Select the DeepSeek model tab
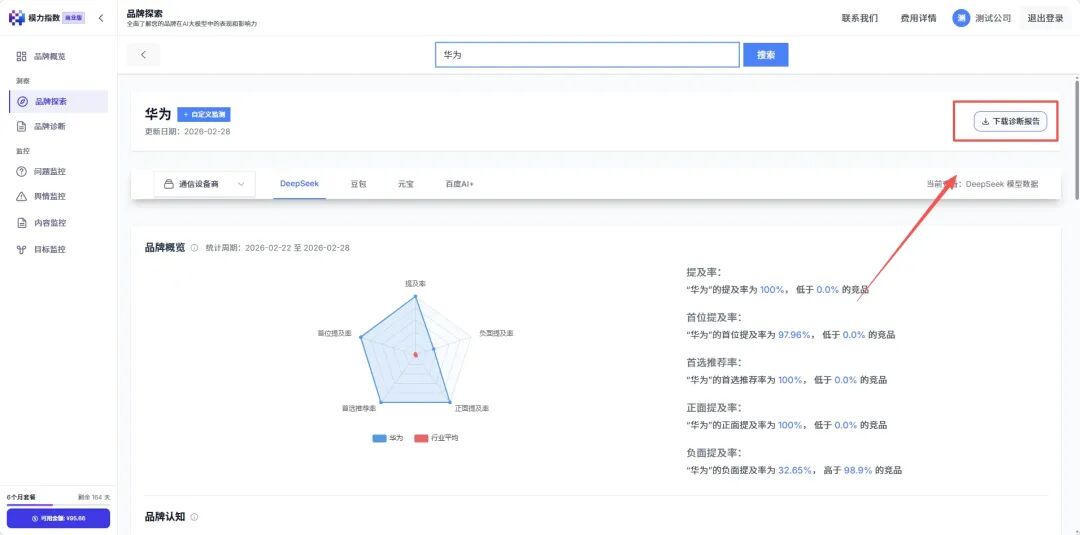The width and height of the screenshot is (1080, 535). [300, 184]
